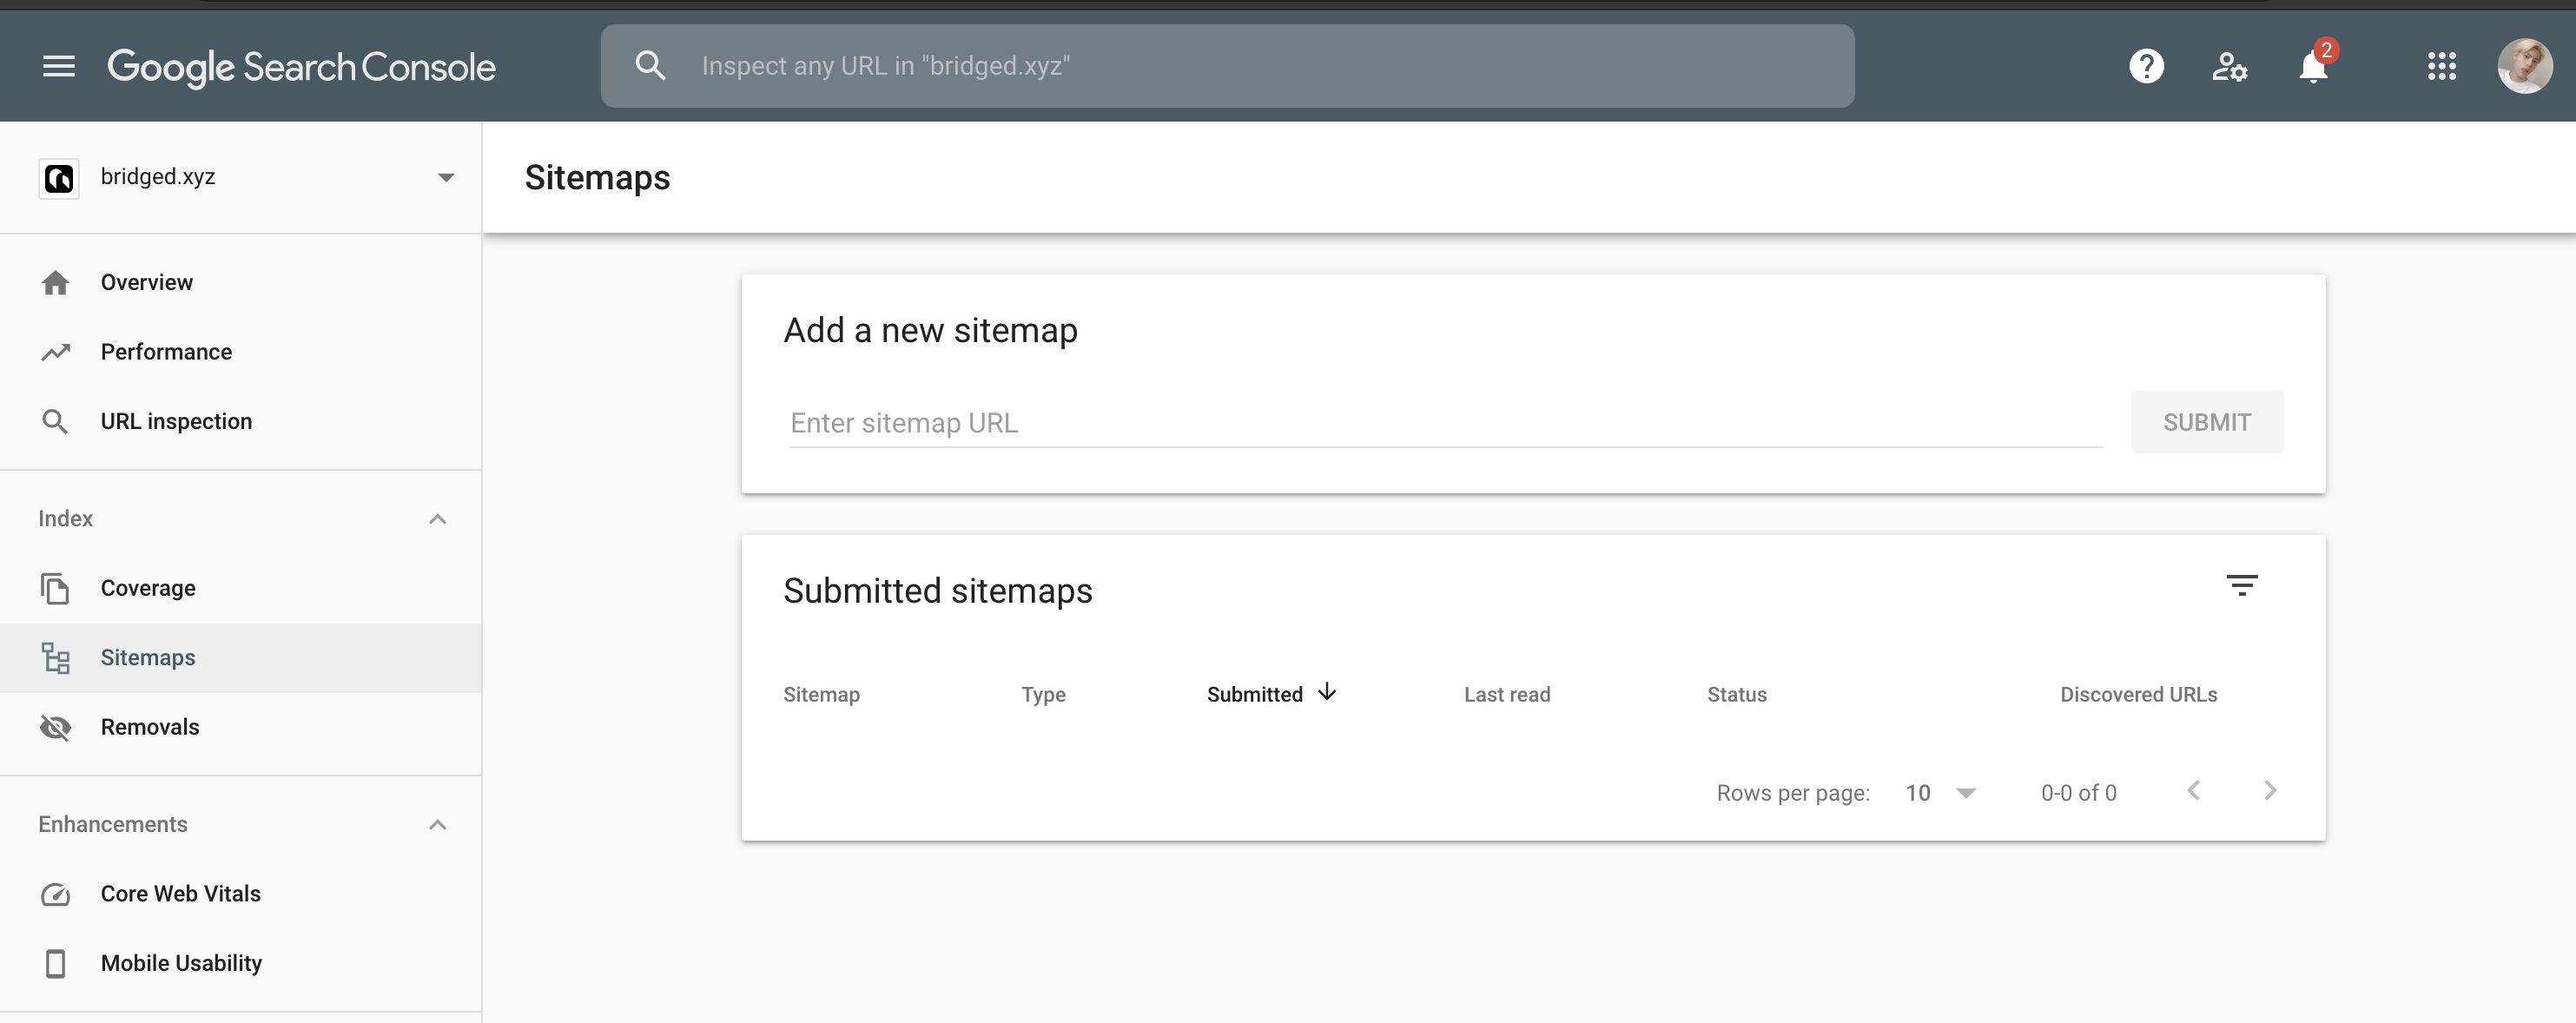Screen dimensions: 2576x1023
Task: Open the Removals tool
Action: (150, 727)
